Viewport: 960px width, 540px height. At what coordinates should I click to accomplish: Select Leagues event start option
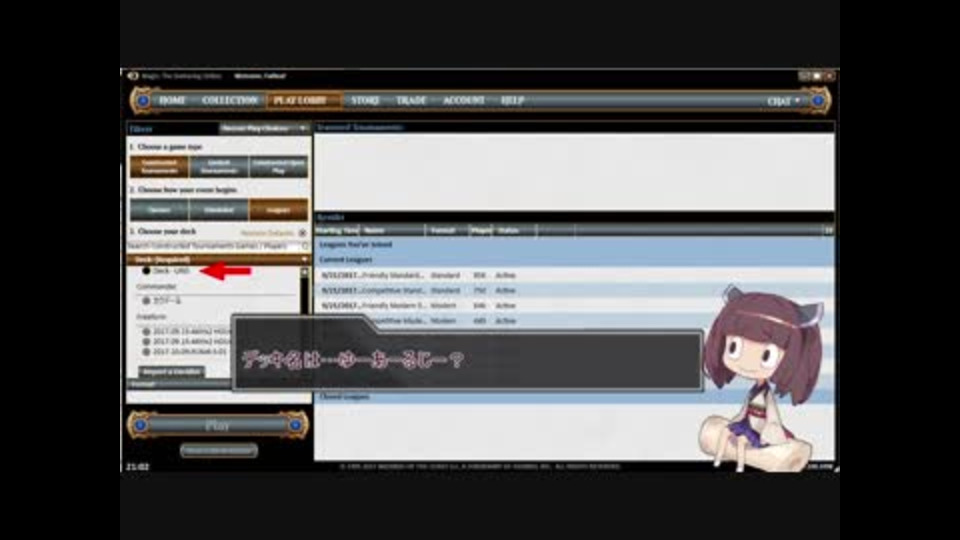[279, 209]
